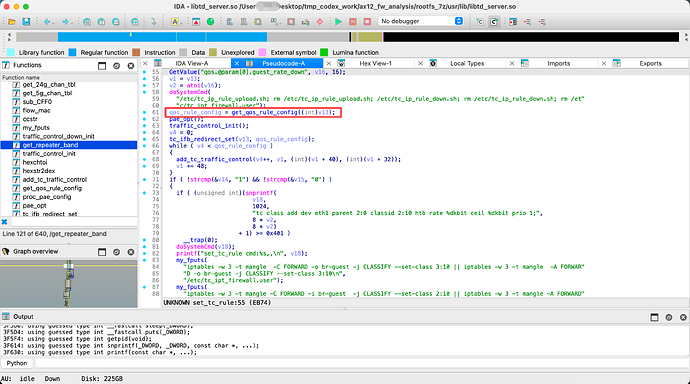Select traffic_control_down_init function
The height and width of the screenshot is (384, 690).
[59, 136]
